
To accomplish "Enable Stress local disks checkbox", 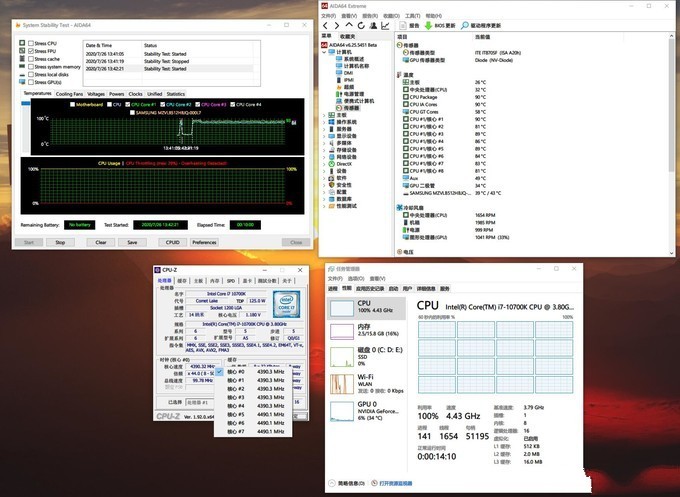I will pos(31,75).
